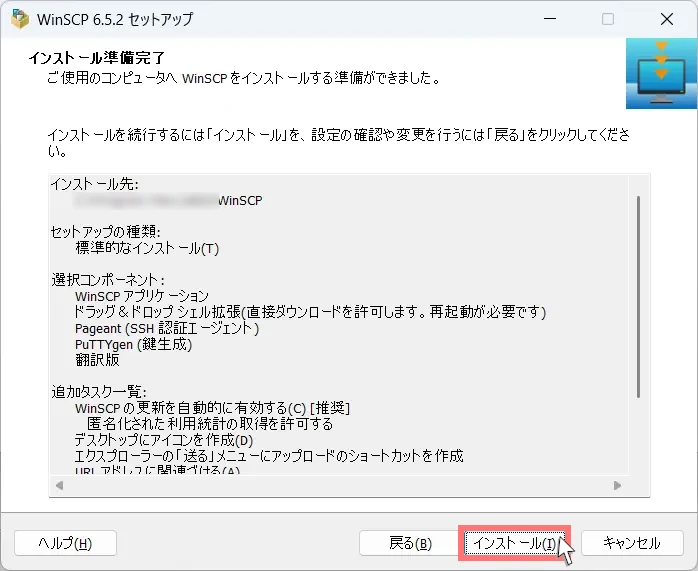This screenshot has width=698, height=571.
Task: Cancel setup with キャンセル button
Action: (632, 543)
